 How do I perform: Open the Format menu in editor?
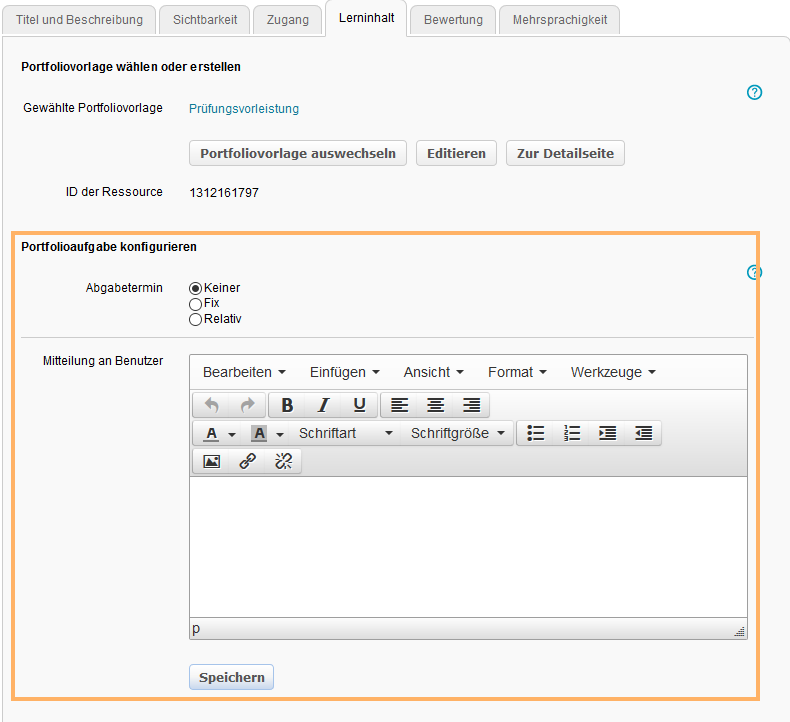516,372
